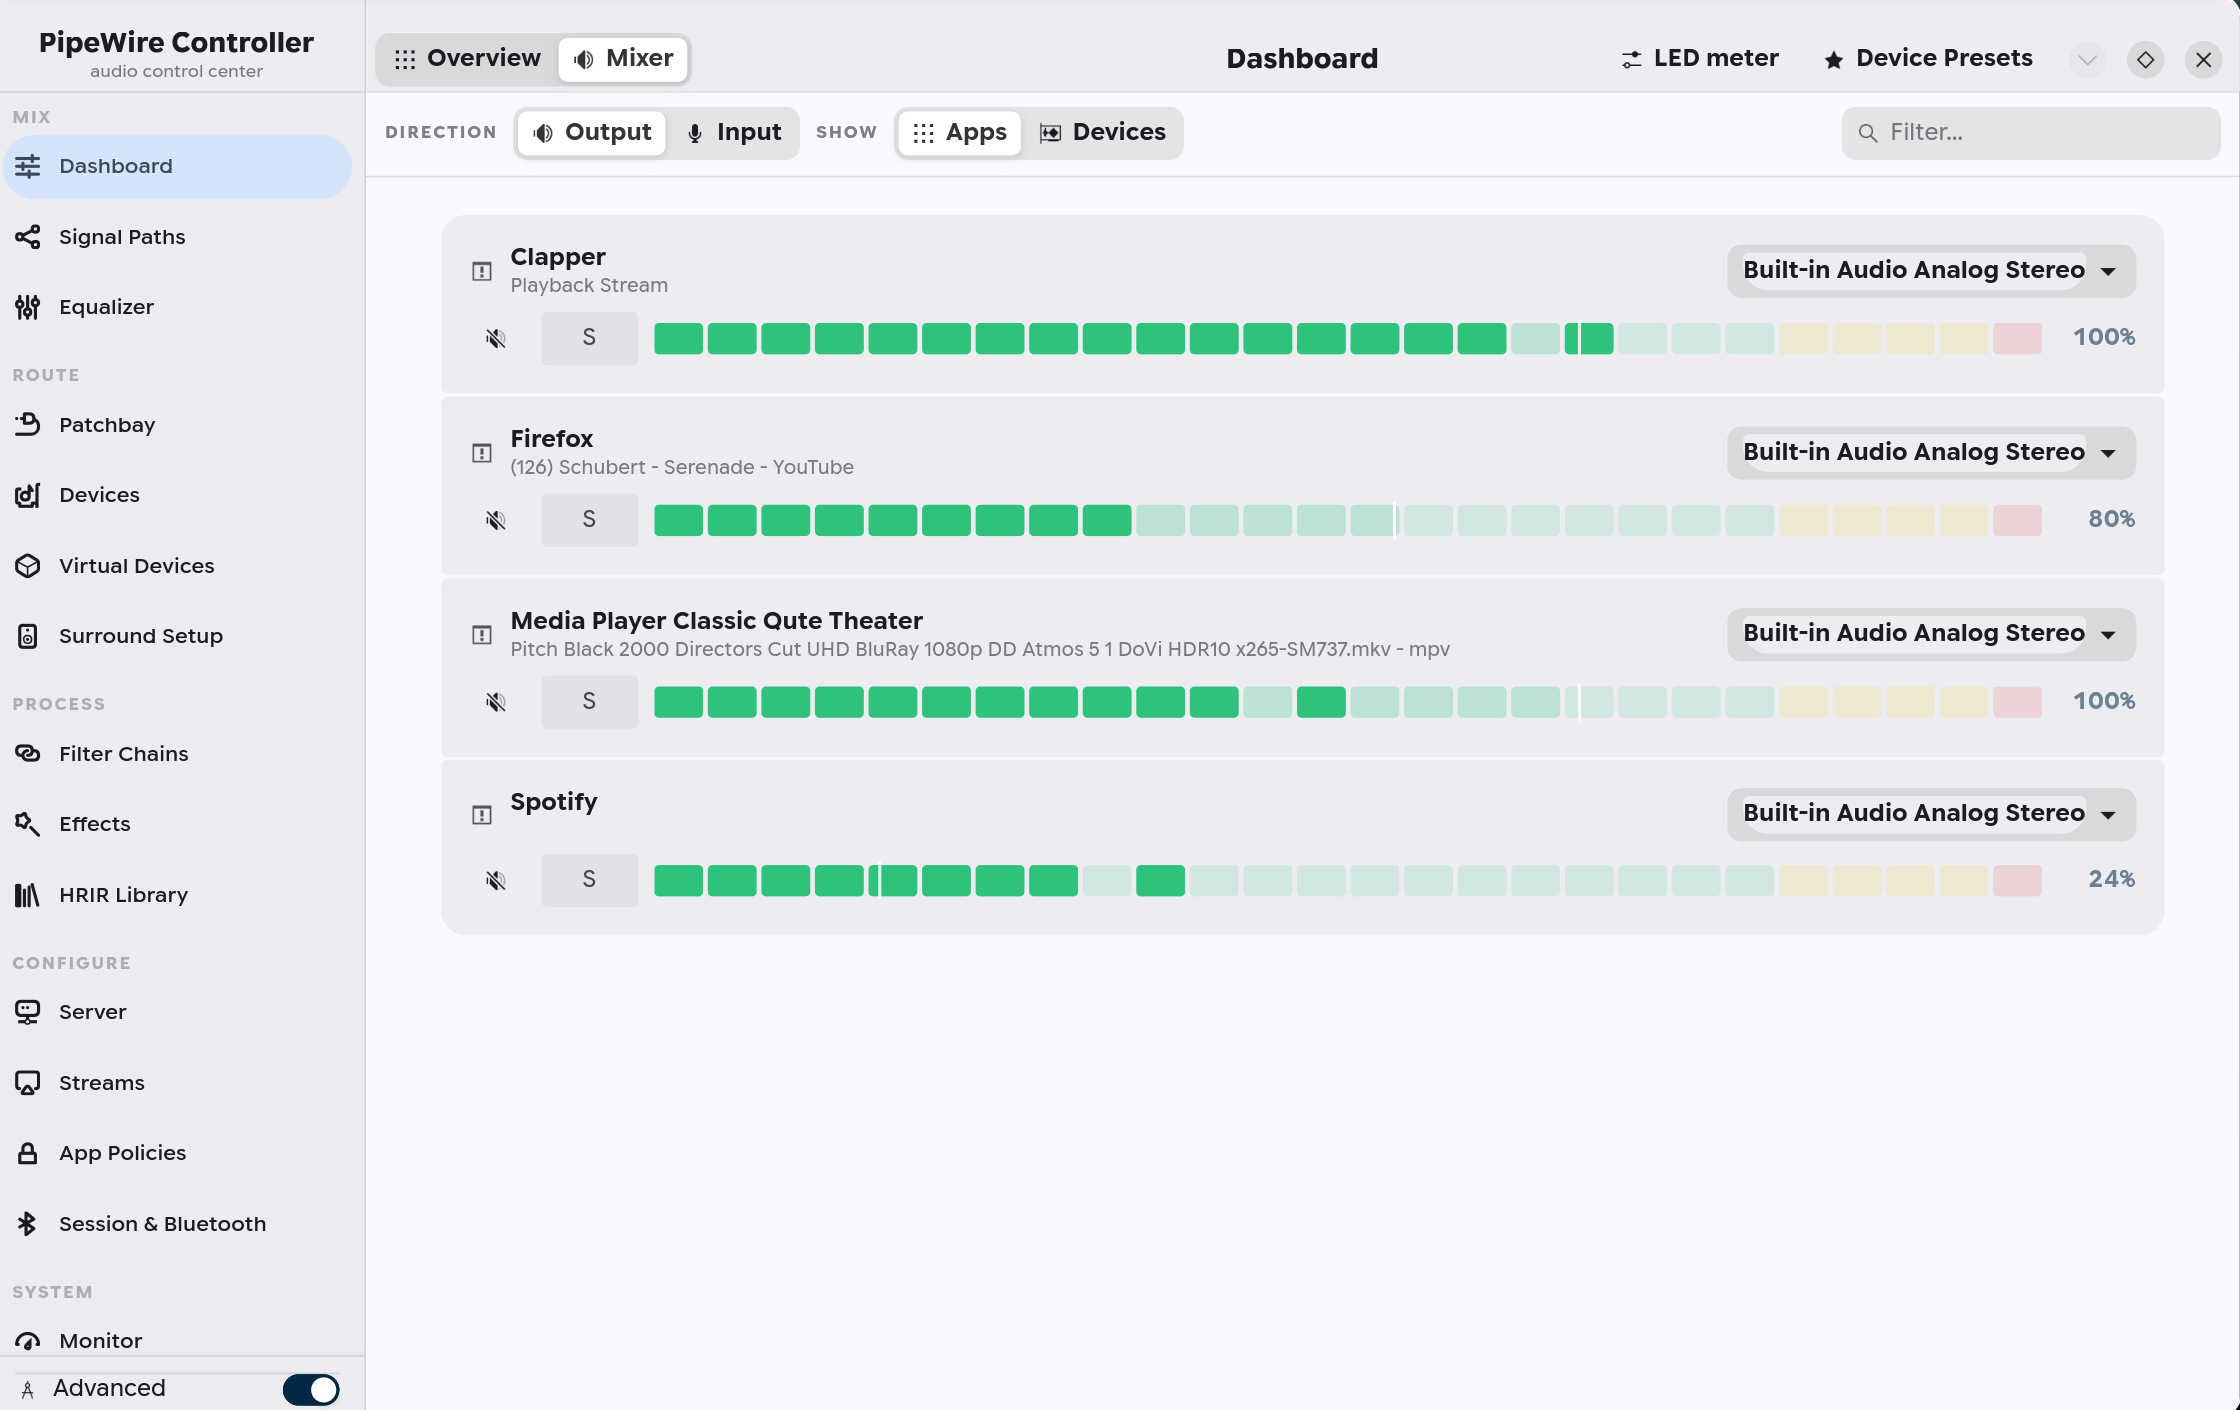
Task: Click the info icon beside Clapper
Action: (482, 271)
